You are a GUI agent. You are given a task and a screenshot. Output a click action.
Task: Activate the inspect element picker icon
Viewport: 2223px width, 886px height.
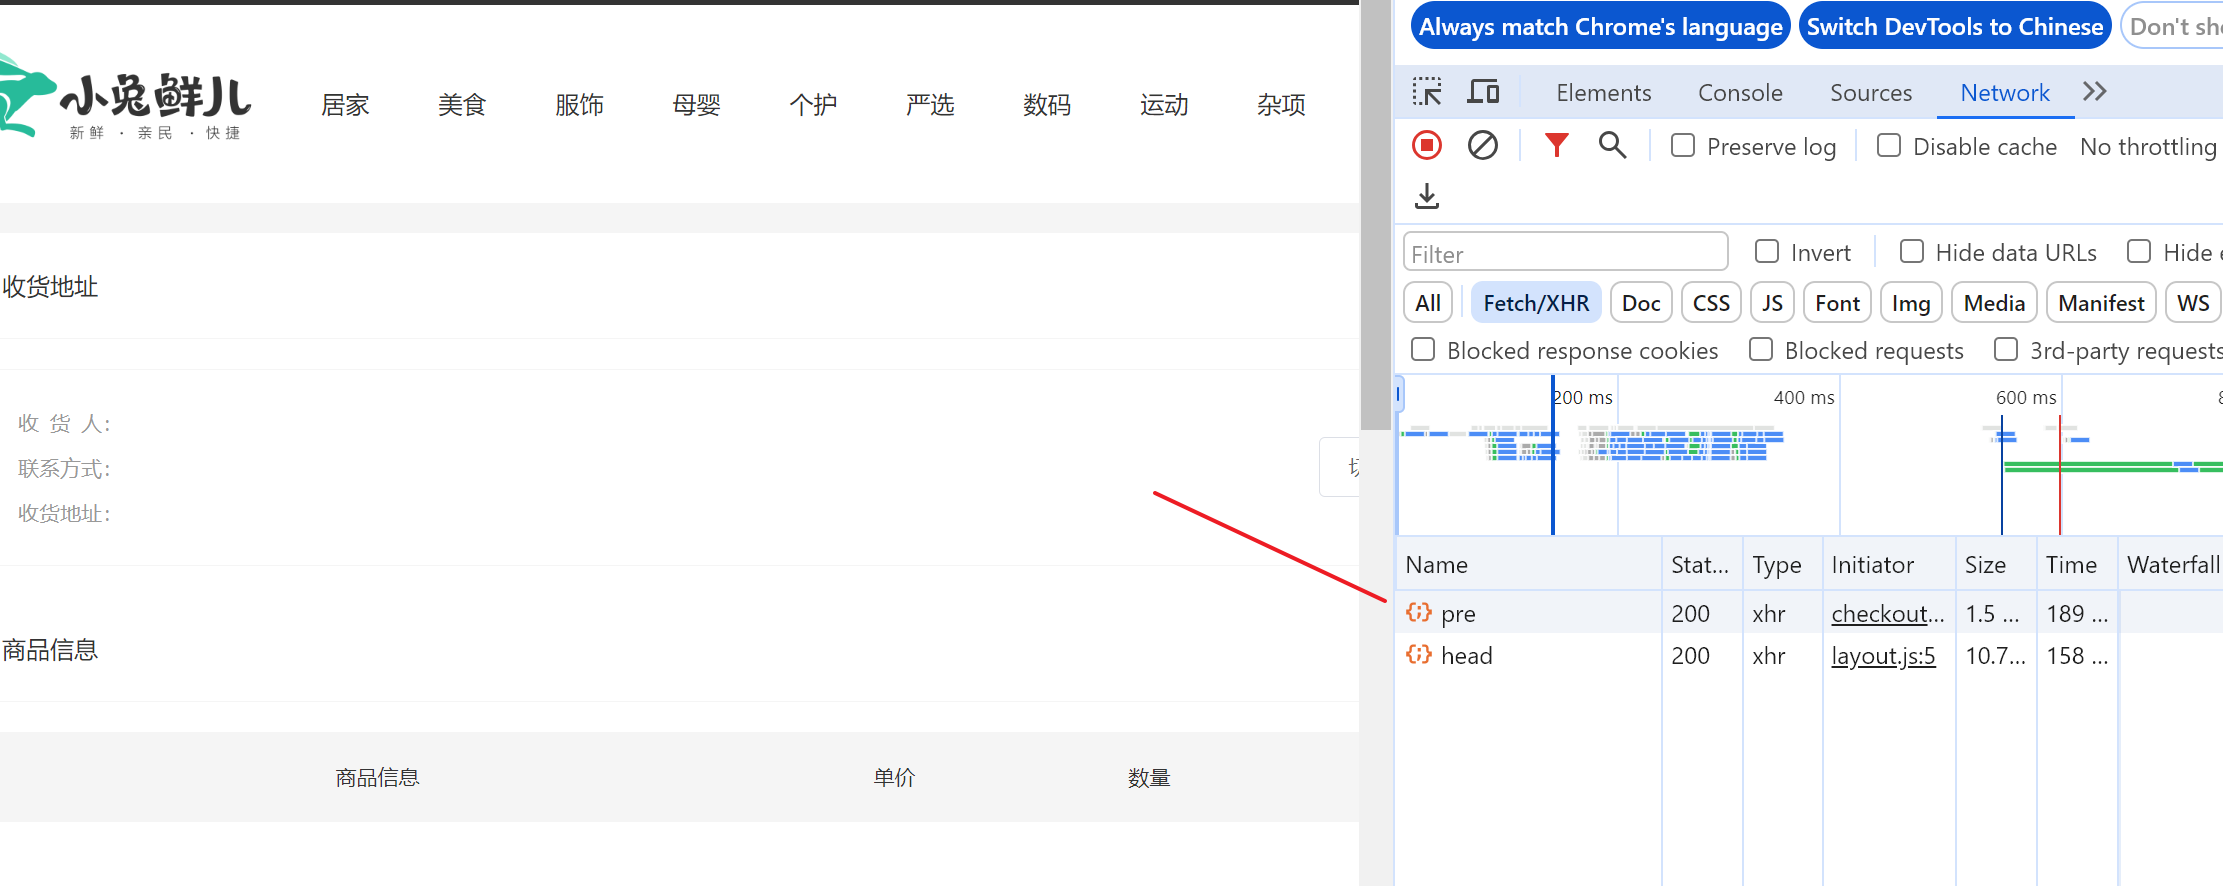(x=1427, y=92)
